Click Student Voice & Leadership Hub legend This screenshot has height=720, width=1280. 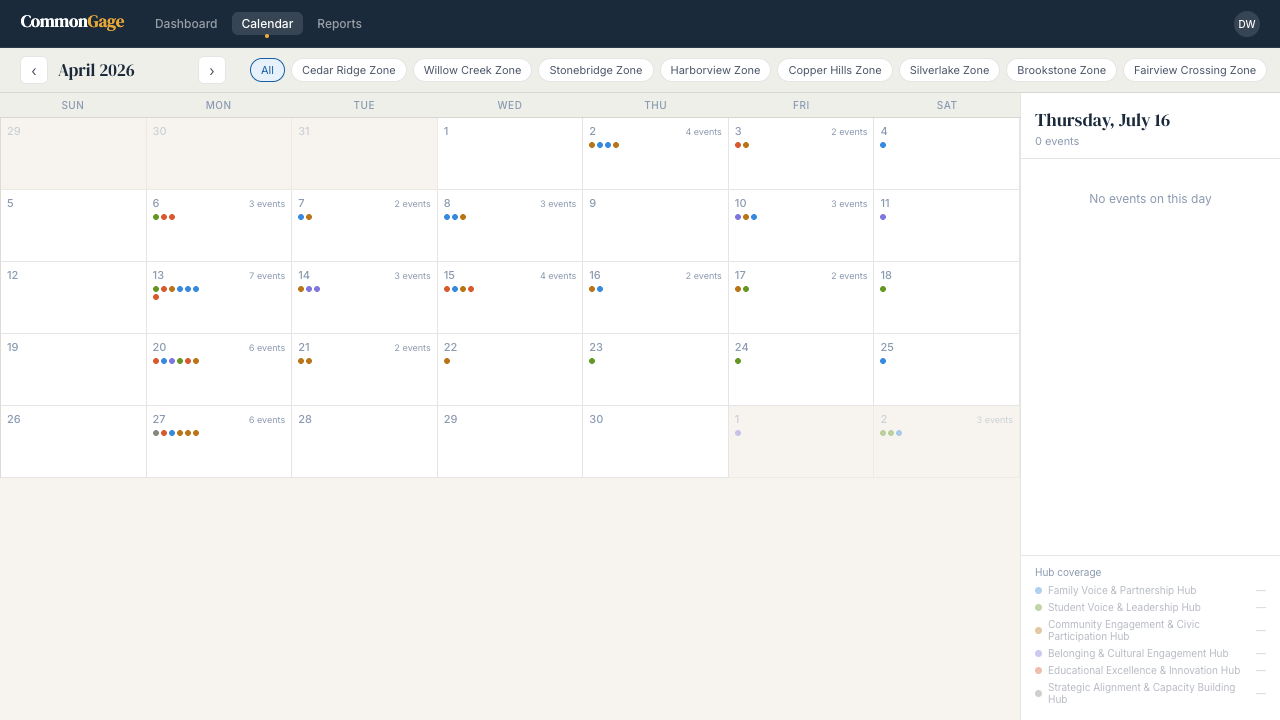tap(1150, 607)
